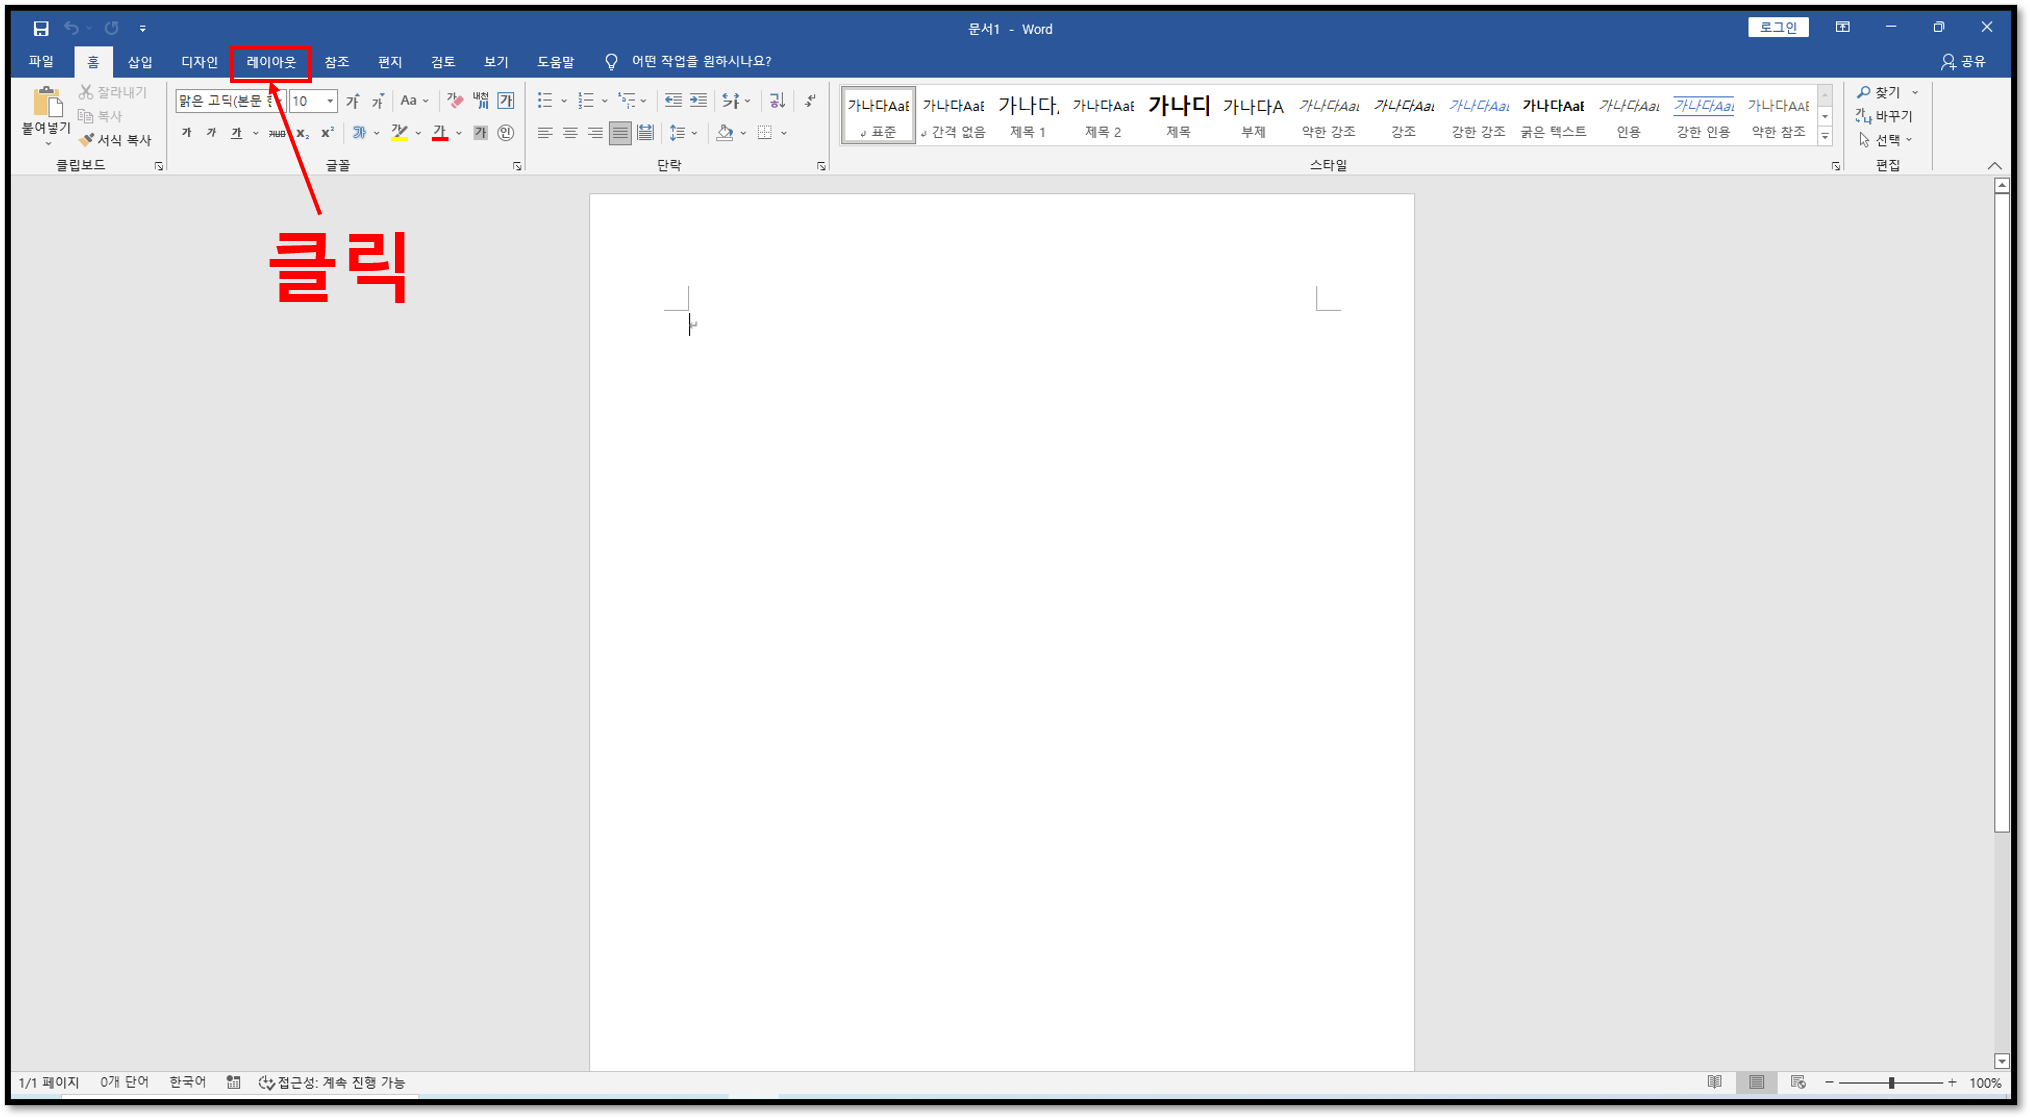Expand the bullet list dropdown arrow

click(x=564, y=101)
